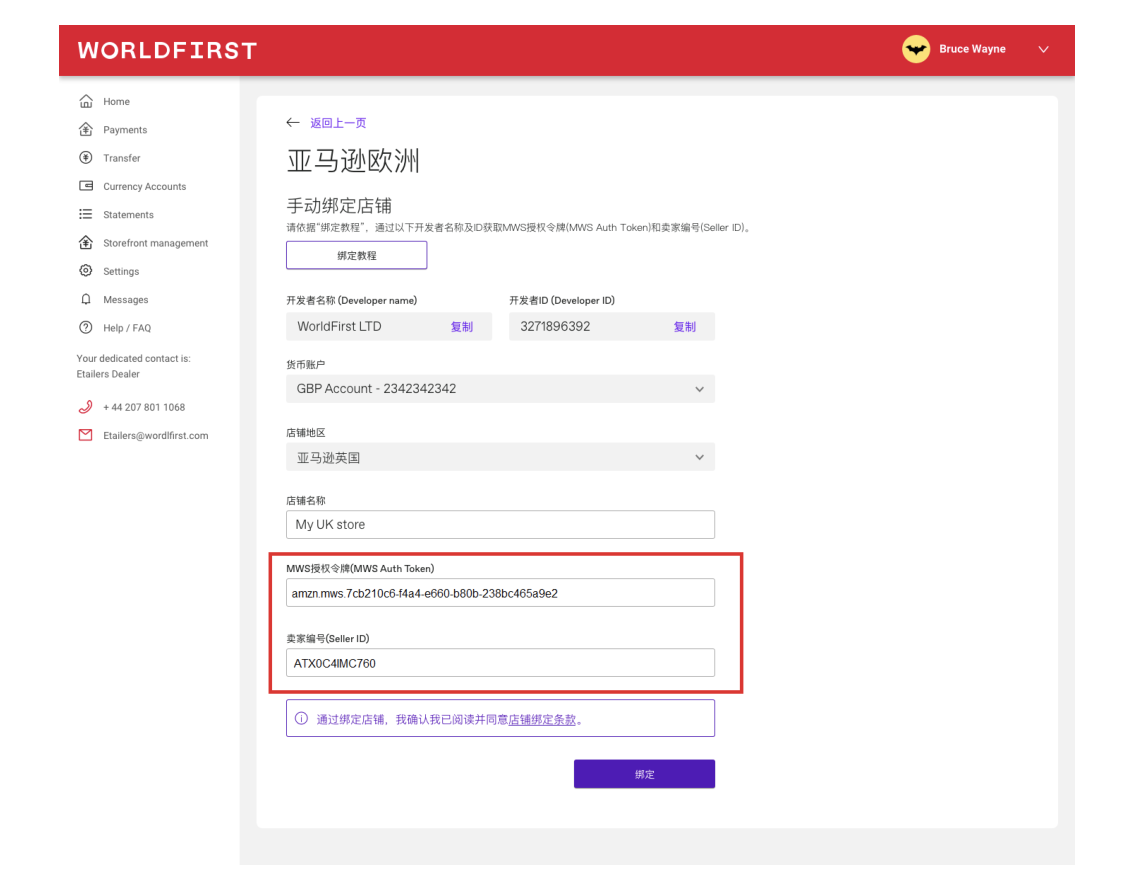1147x893 pixels.
Task: Open the 店铺绑定条款 terms link
Action: 542,720
